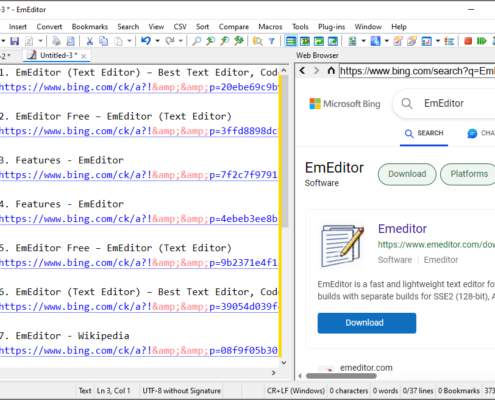This screenshot has width=495, height=400.
Task: Go forward in the Web Browser pane
Action: coord(316,71)
